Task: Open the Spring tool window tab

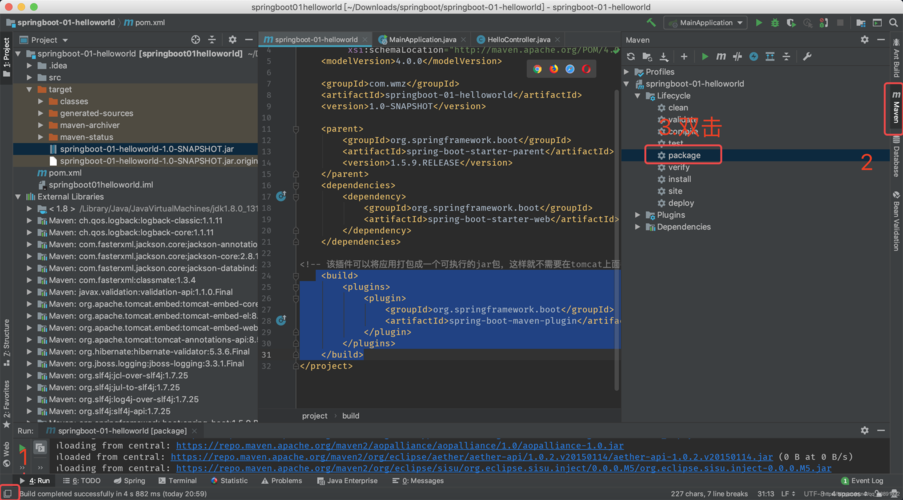Action: (129, 480)
